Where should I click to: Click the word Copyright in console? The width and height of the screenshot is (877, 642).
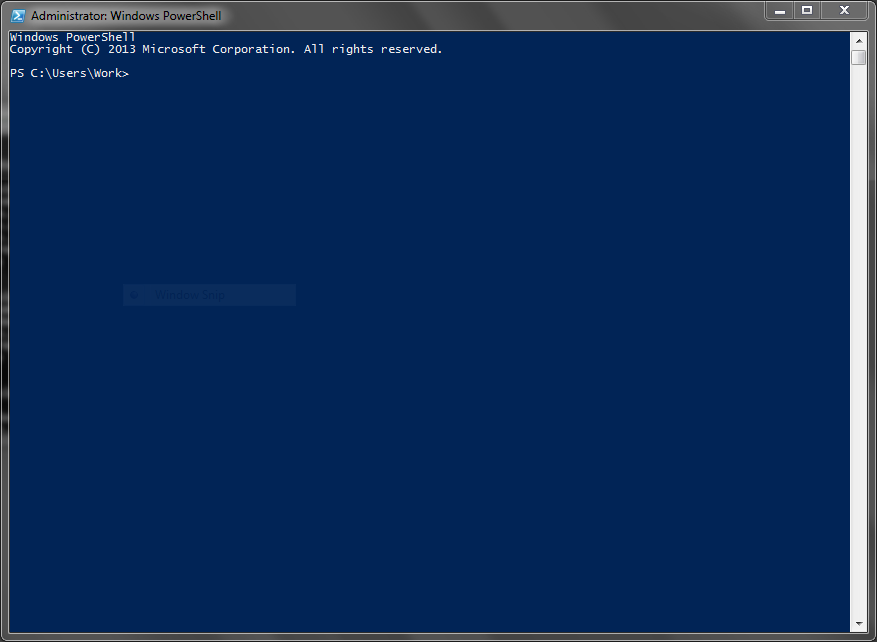(x=41, y=50)
